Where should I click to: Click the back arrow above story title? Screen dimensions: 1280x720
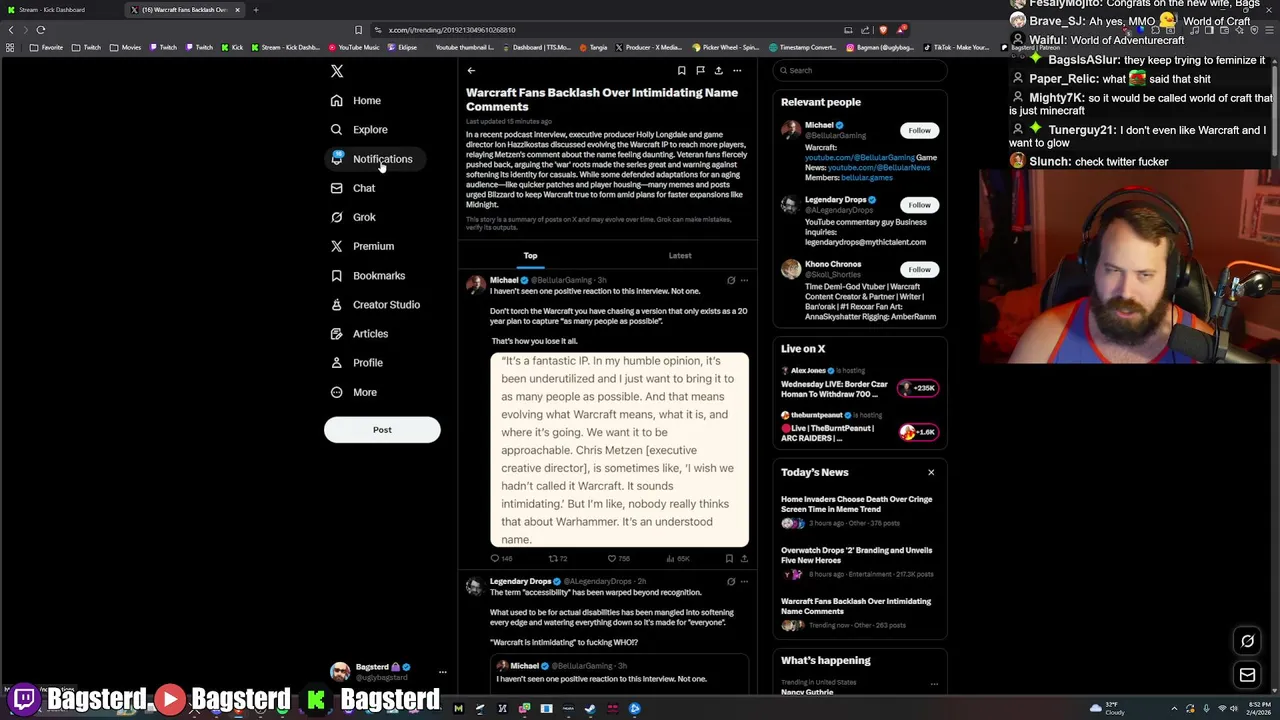click(x=471, y=70)
